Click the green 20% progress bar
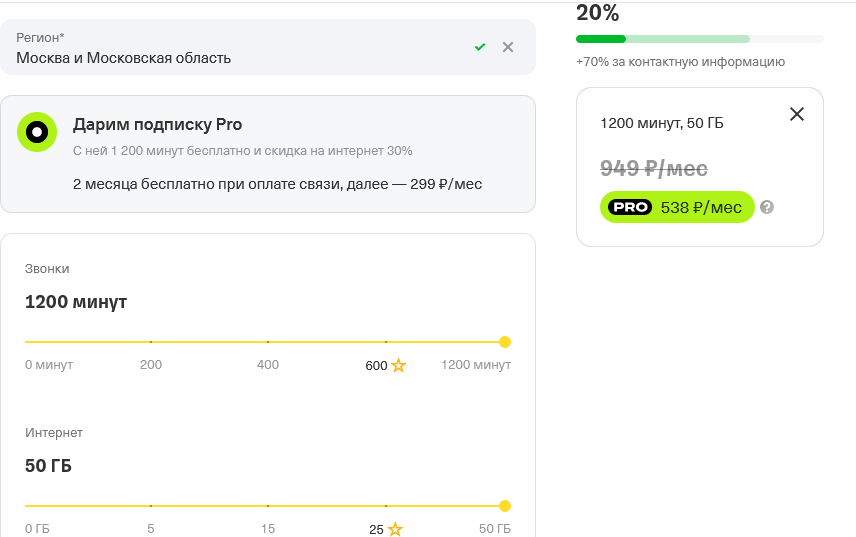 (601, 39)
